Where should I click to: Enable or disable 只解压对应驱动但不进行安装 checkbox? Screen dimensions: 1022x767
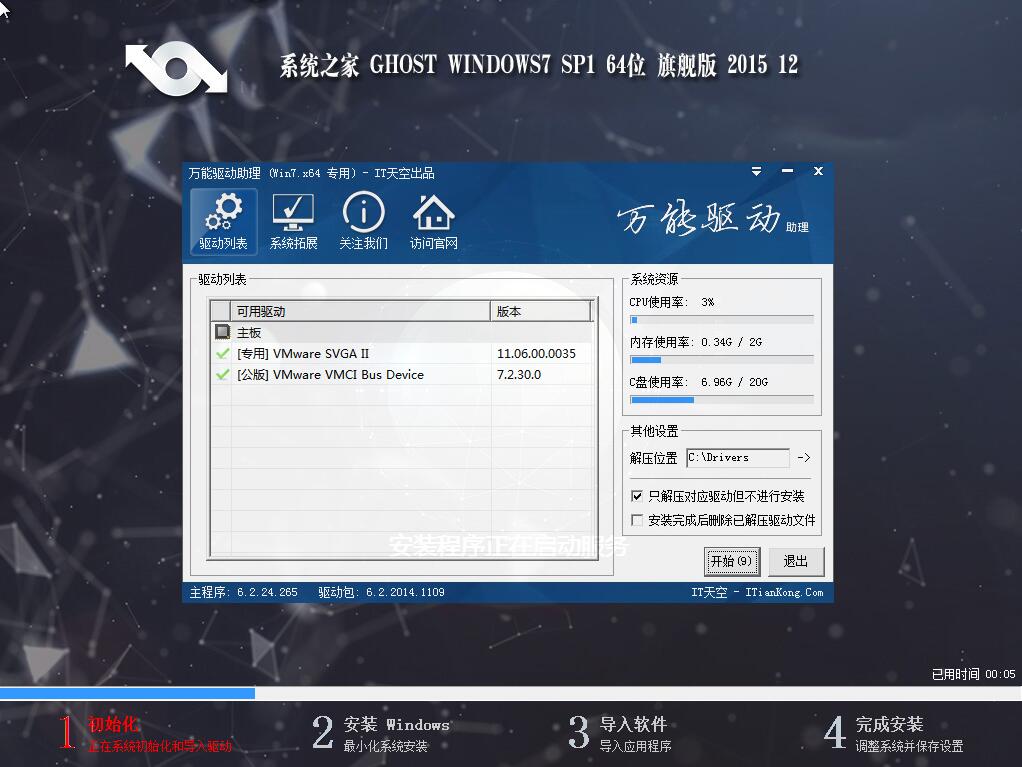pos(637,497)
